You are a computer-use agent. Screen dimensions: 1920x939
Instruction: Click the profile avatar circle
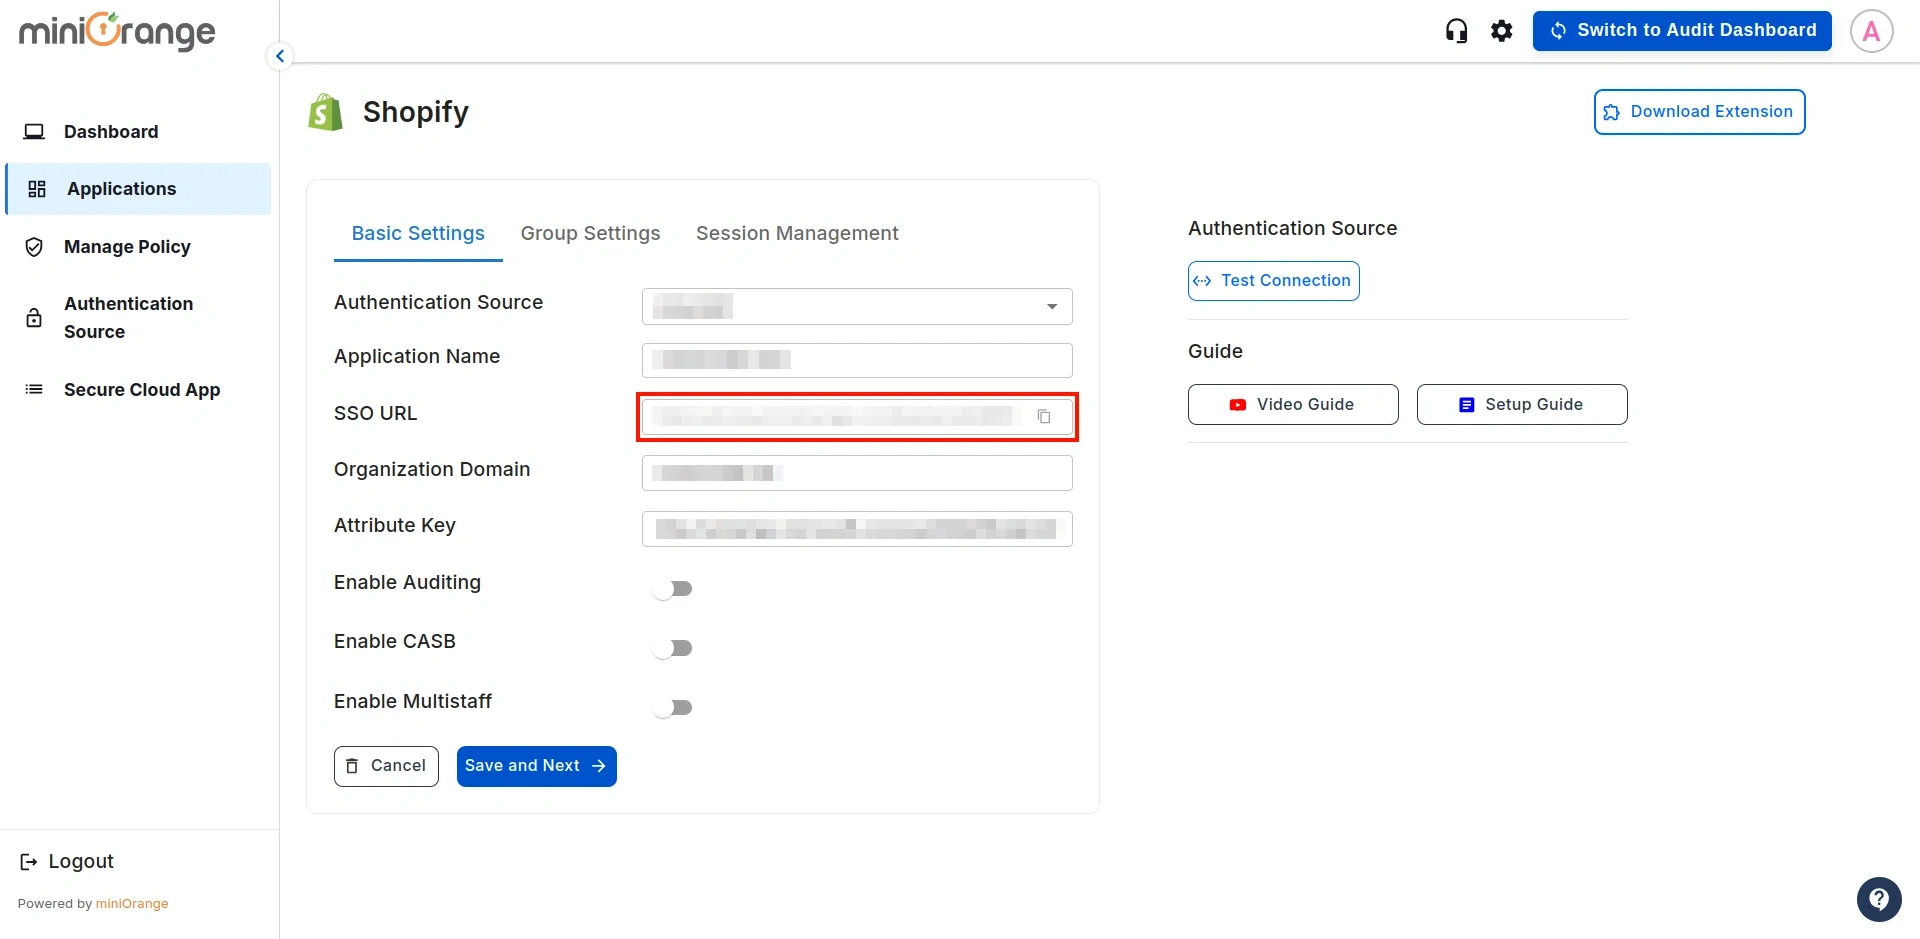[x=1871, y=30]
